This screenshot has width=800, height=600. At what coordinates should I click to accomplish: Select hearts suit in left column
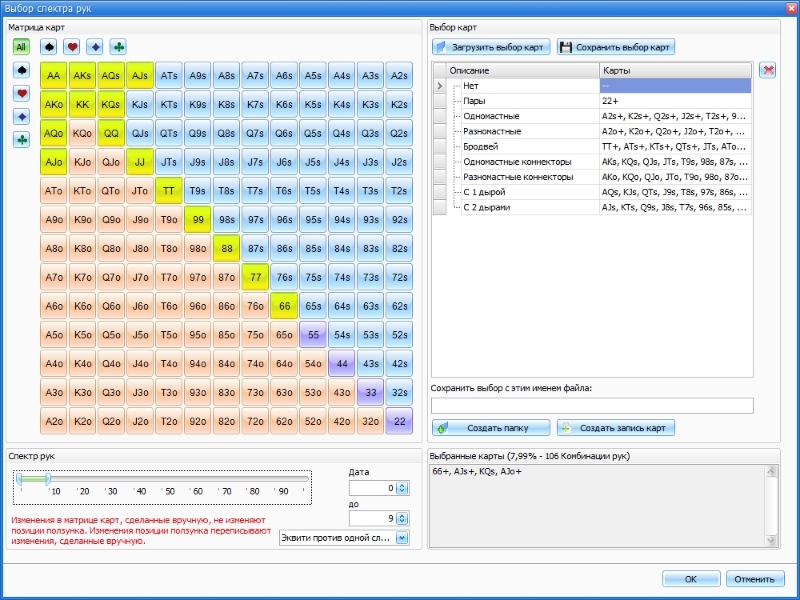coord(21,93)
